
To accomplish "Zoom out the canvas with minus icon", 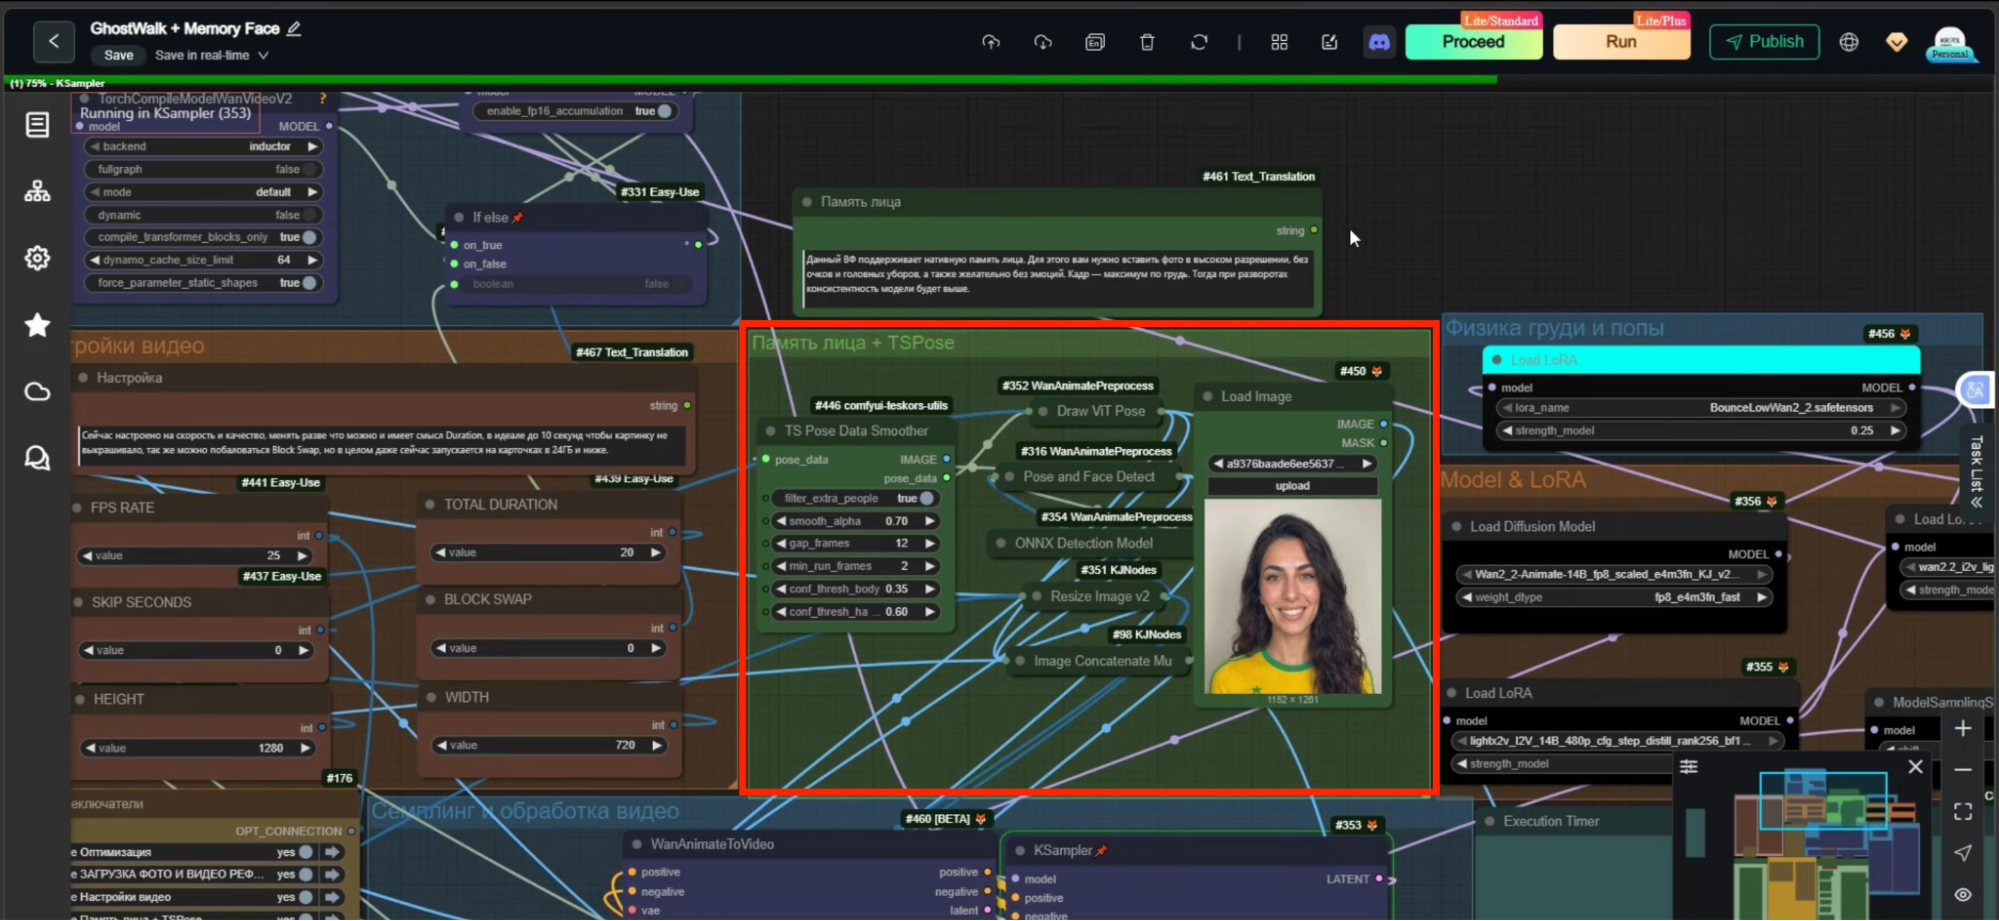I will click(x=1963, y=770).
